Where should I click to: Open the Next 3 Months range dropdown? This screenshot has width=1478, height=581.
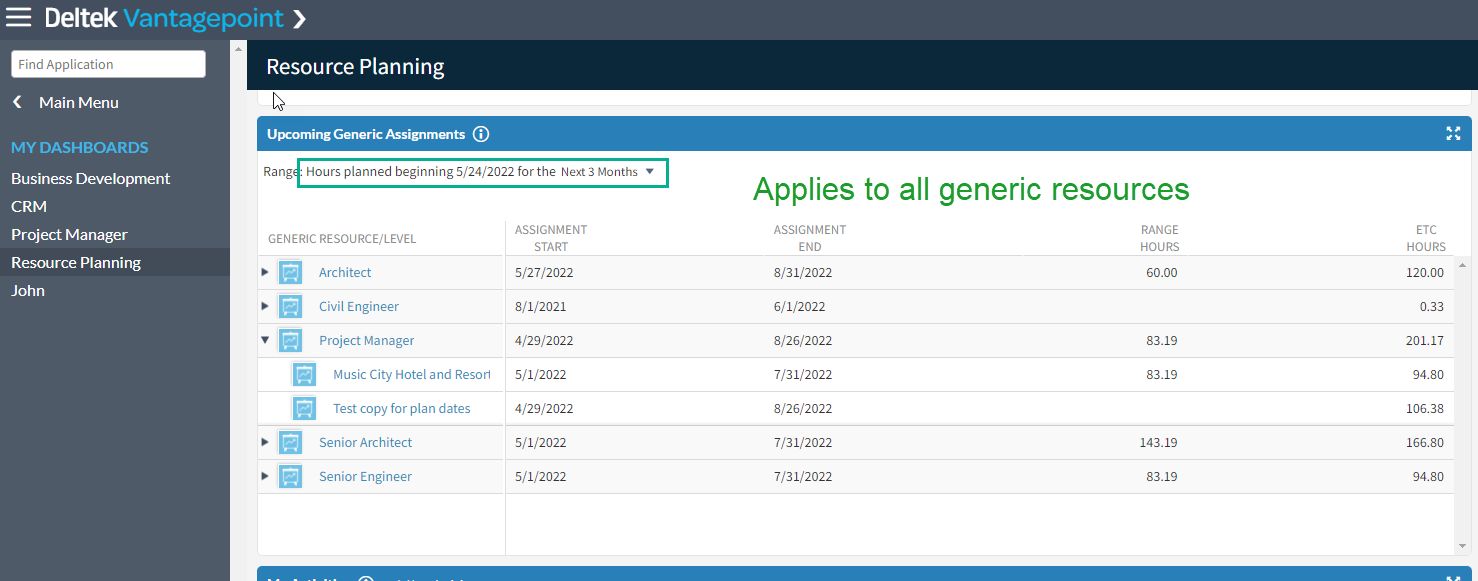point(607,172)
